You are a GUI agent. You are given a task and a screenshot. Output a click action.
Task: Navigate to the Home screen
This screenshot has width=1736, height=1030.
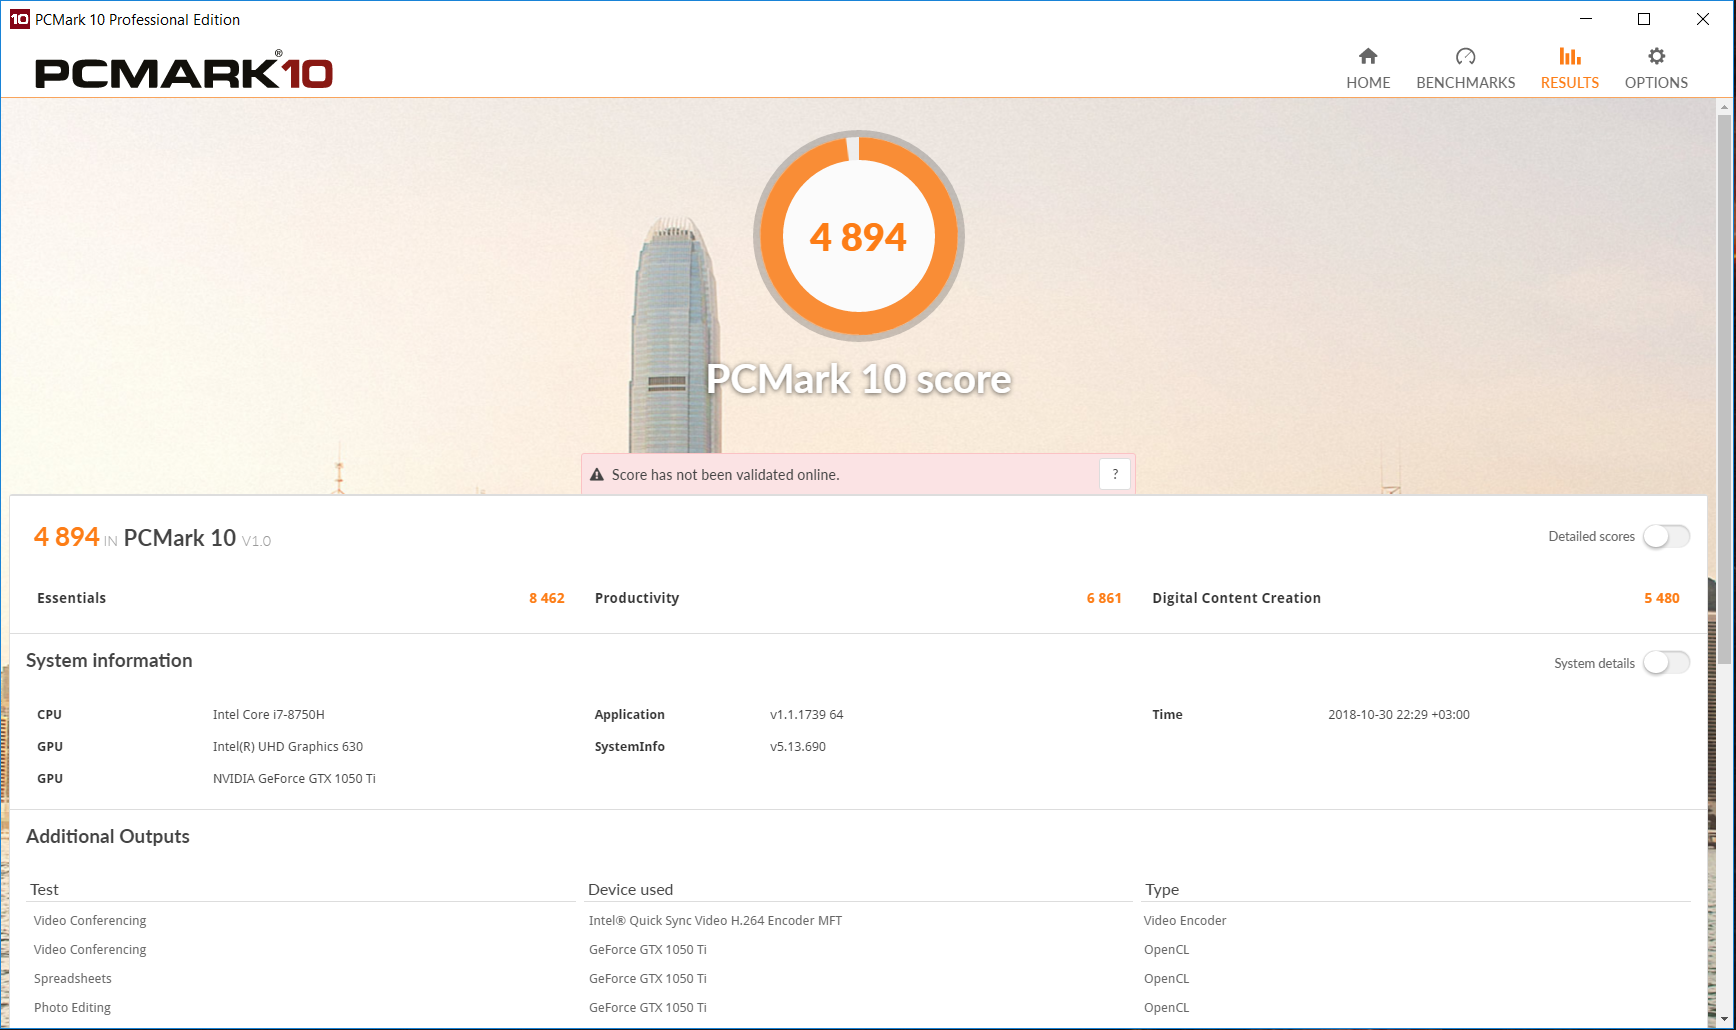1367,66
